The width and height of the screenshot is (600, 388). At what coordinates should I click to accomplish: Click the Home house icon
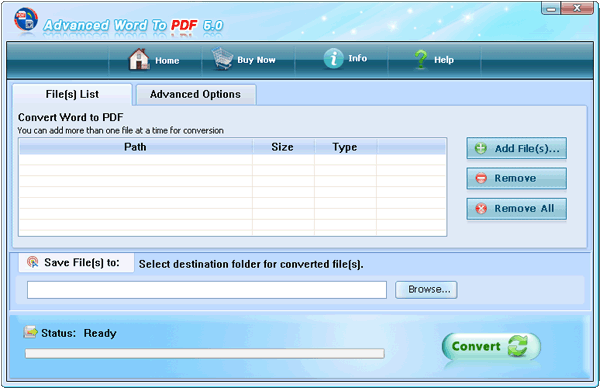(x=139, y=59)
